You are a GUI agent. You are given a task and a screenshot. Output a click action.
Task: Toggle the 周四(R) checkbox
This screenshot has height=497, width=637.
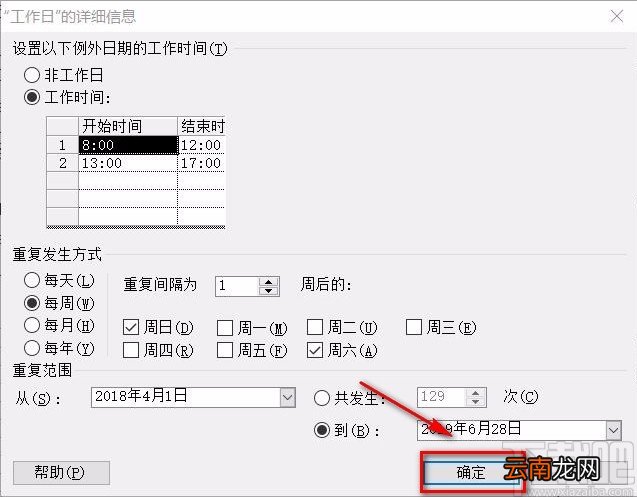131,350
